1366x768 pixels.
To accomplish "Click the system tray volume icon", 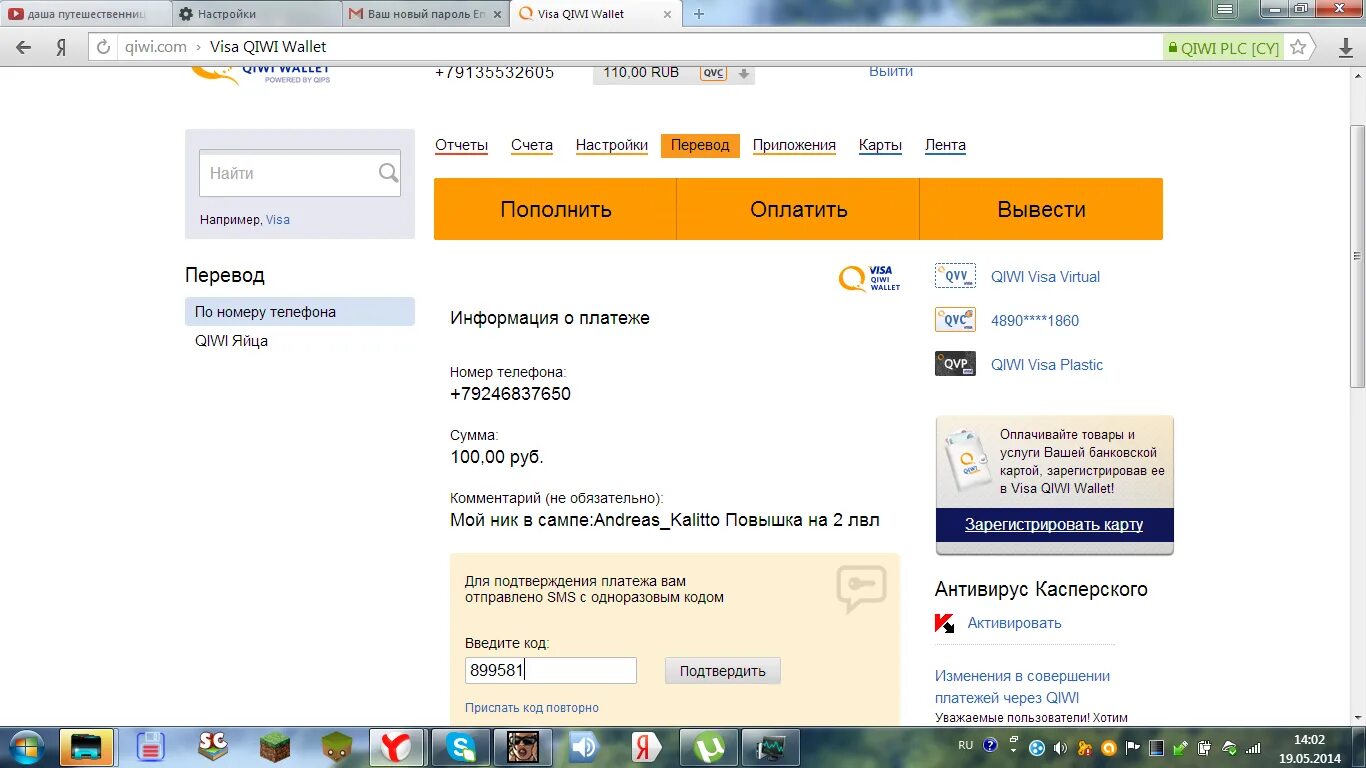I will 1060,747.
